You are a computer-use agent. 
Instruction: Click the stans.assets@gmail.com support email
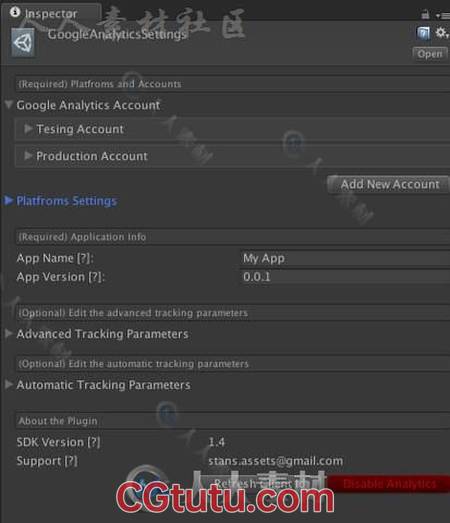coord(276,461)
